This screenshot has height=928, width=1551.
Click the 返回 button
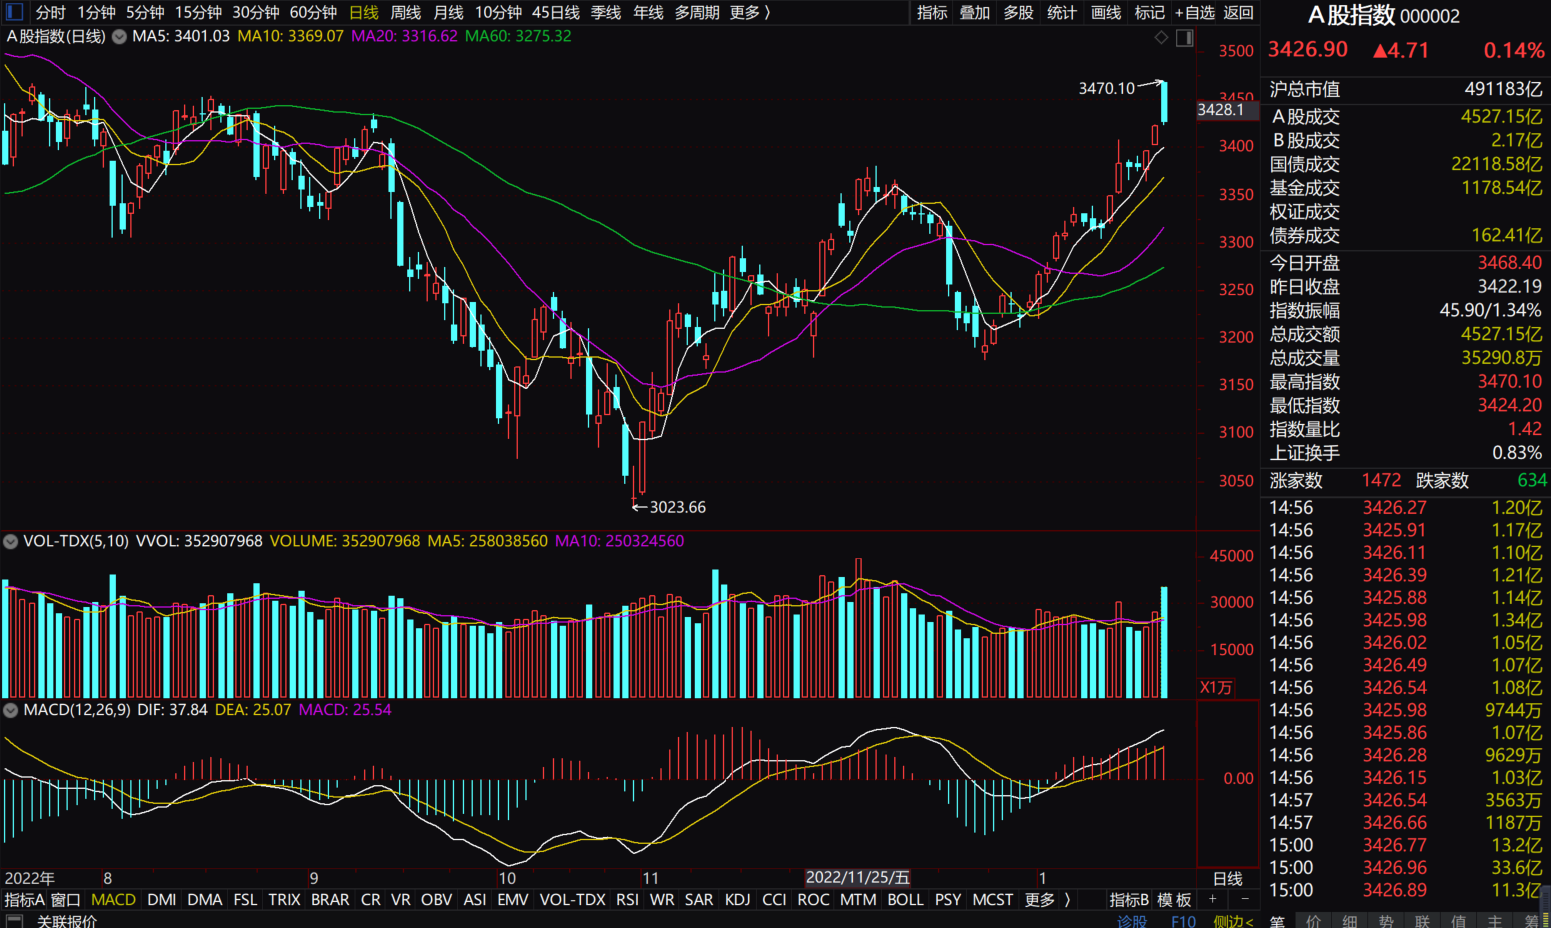tap(1238, 12)
